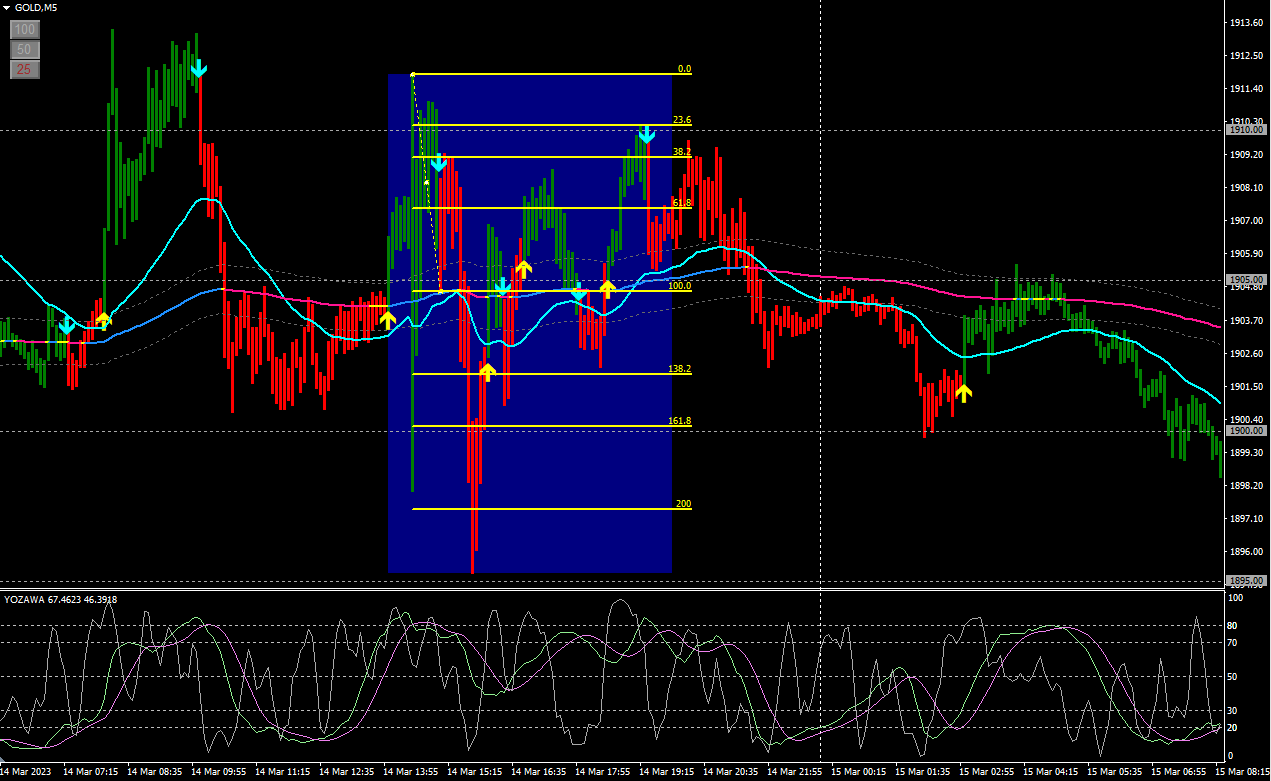
Task: Click the boxed 1900.00 level on the price axis
Action: pos(1247,430)
